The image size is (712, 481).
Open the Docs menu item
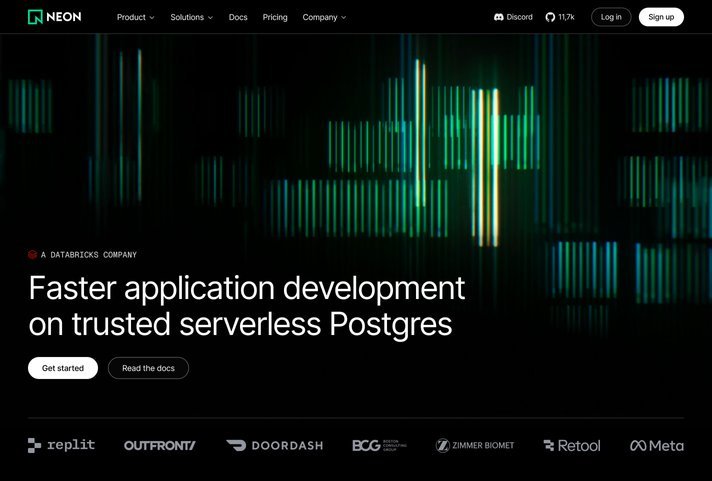click(x=238, y=17)
